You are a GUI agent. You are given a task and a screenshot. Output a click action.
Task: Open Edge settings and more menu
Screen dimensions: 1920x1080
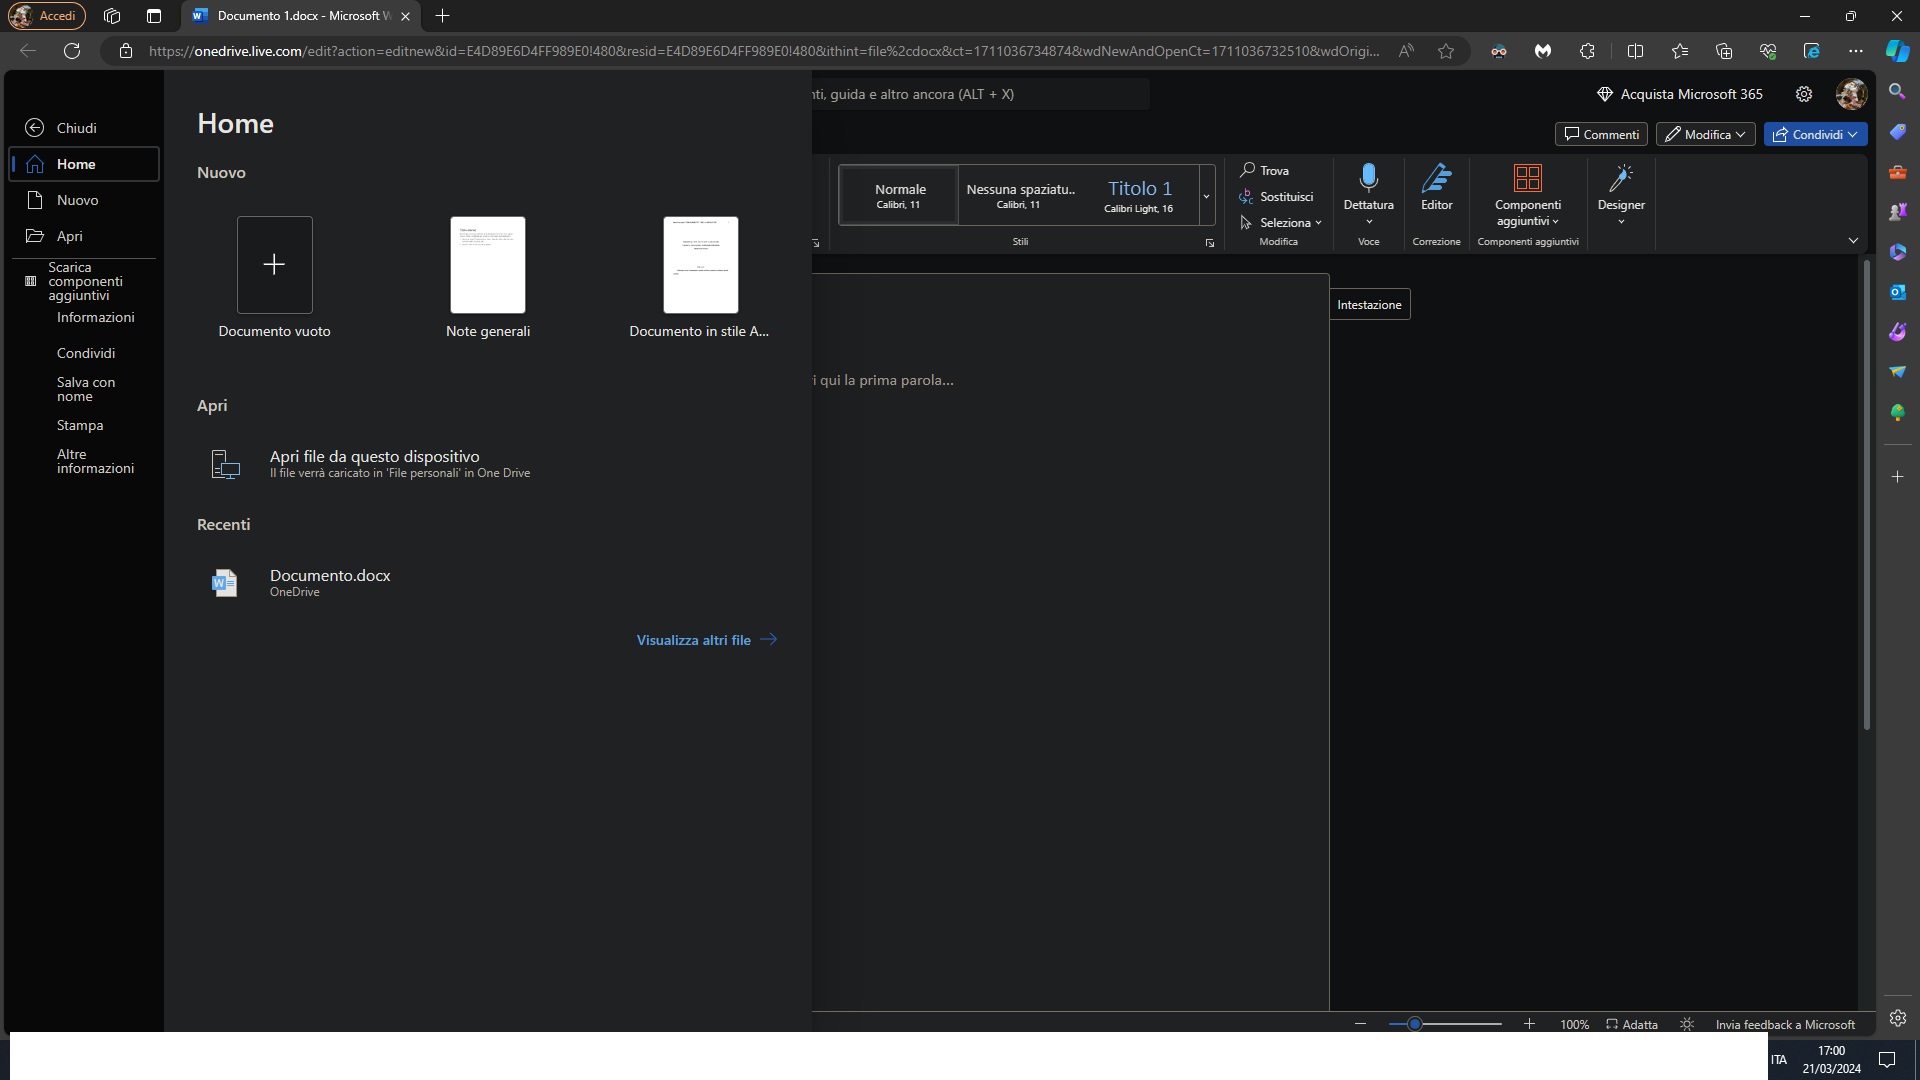point(1856,51)
